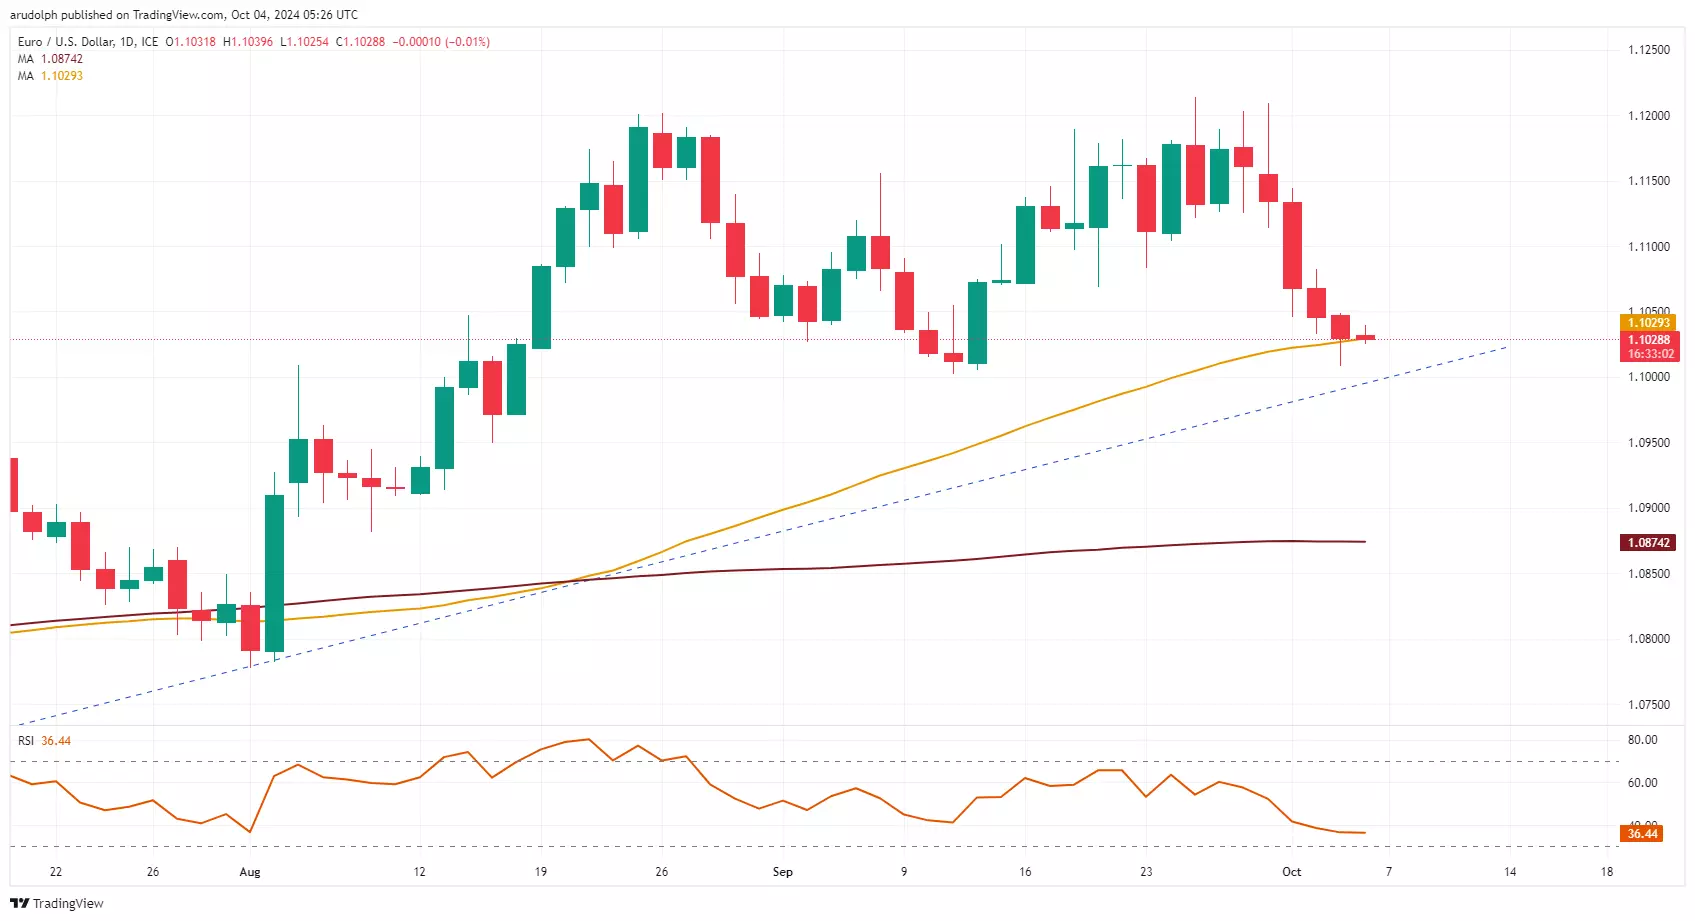Click the 60.00 RSI axis label

[x=1643, y=783]
